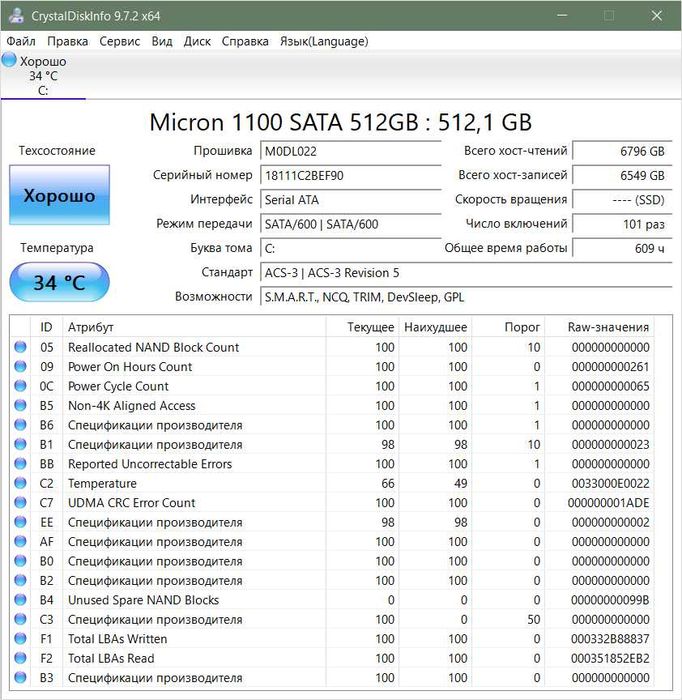Image resolution: width=682 pixels, height=700 pixels.
Task: Click the Текущее column header
Action: (x=362, y=327)
